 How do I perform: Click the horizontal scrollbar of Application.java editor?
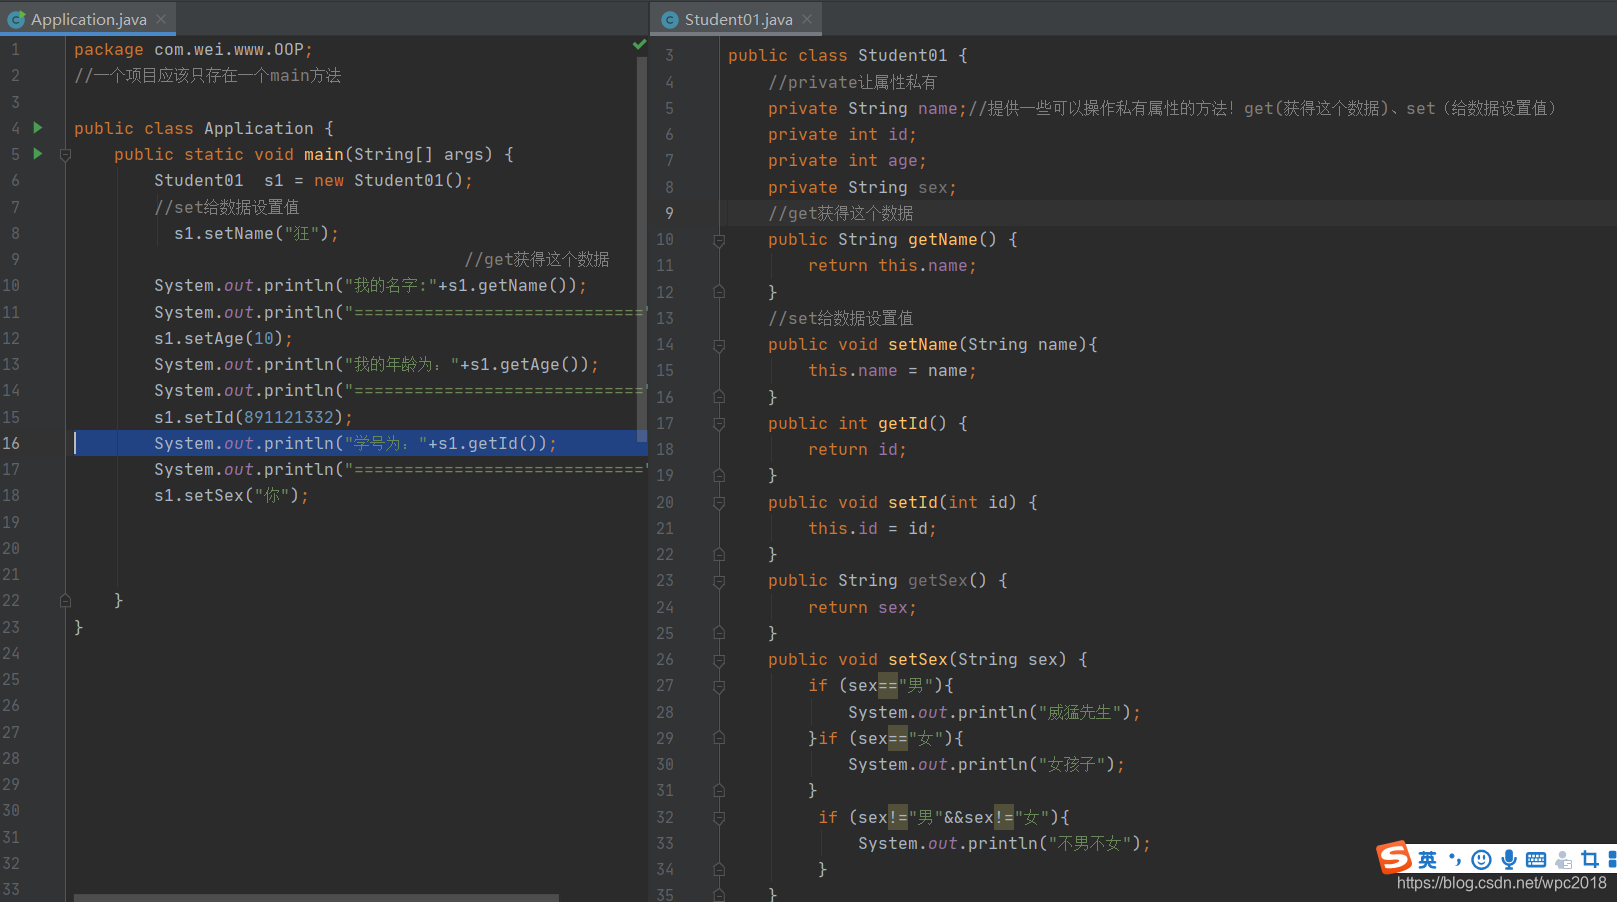click(316, 898)
